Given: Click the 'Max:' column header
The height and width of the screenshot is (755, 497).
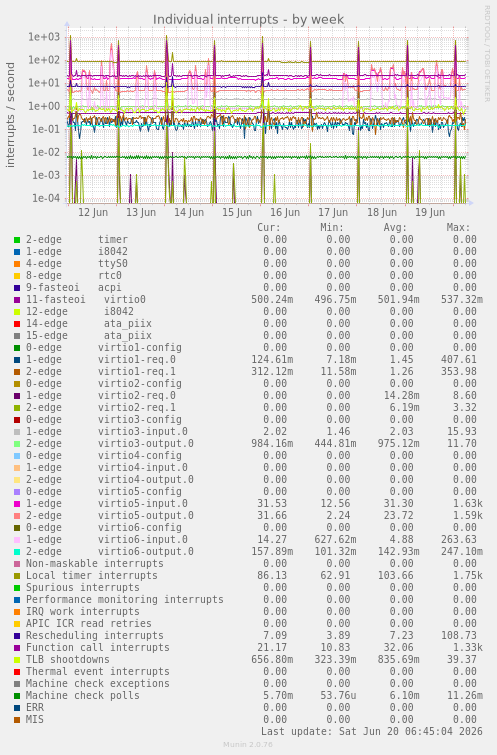Looking at the screenshot, I should tap(458, 227).
